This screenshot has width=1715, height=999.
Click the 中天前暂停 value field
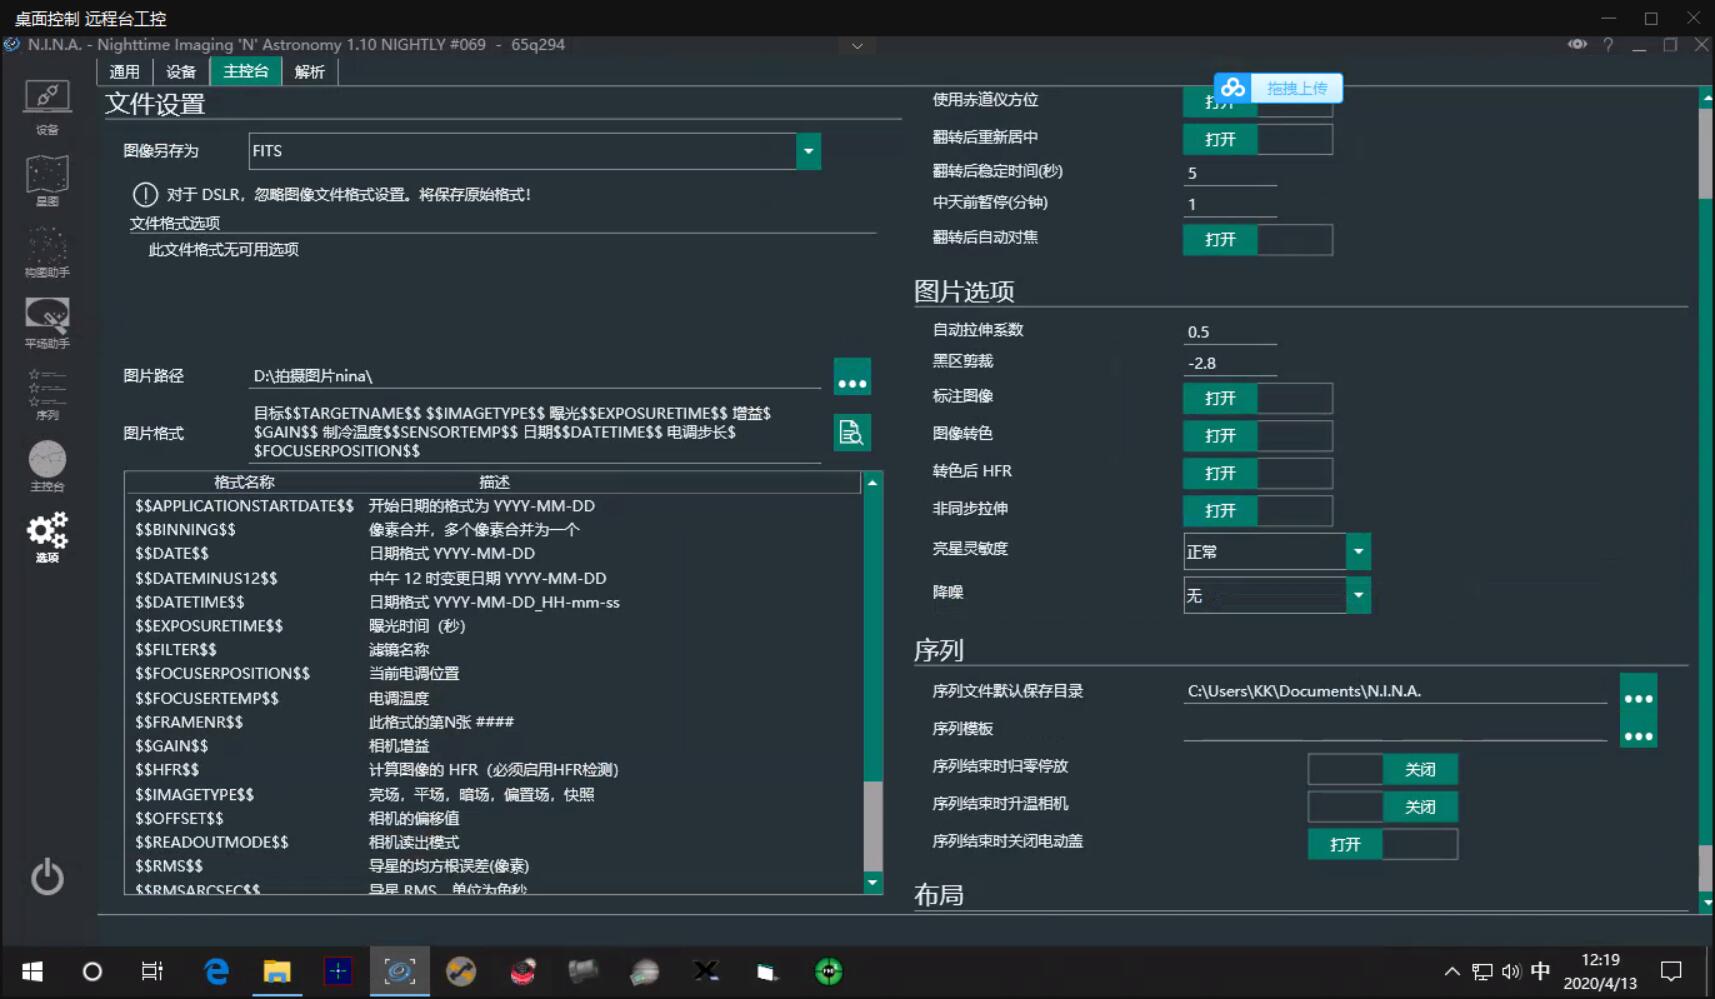point(1230,204)
